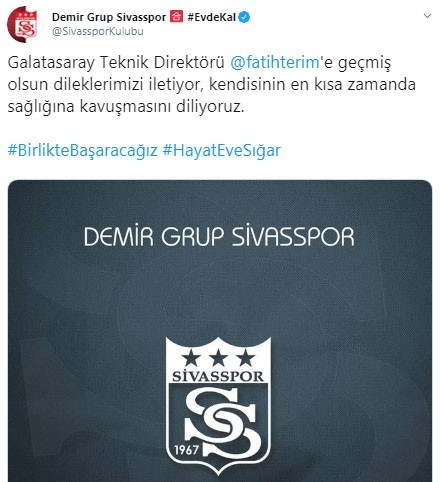
Task: Click the blue verified badge
Action: (245, 17)
